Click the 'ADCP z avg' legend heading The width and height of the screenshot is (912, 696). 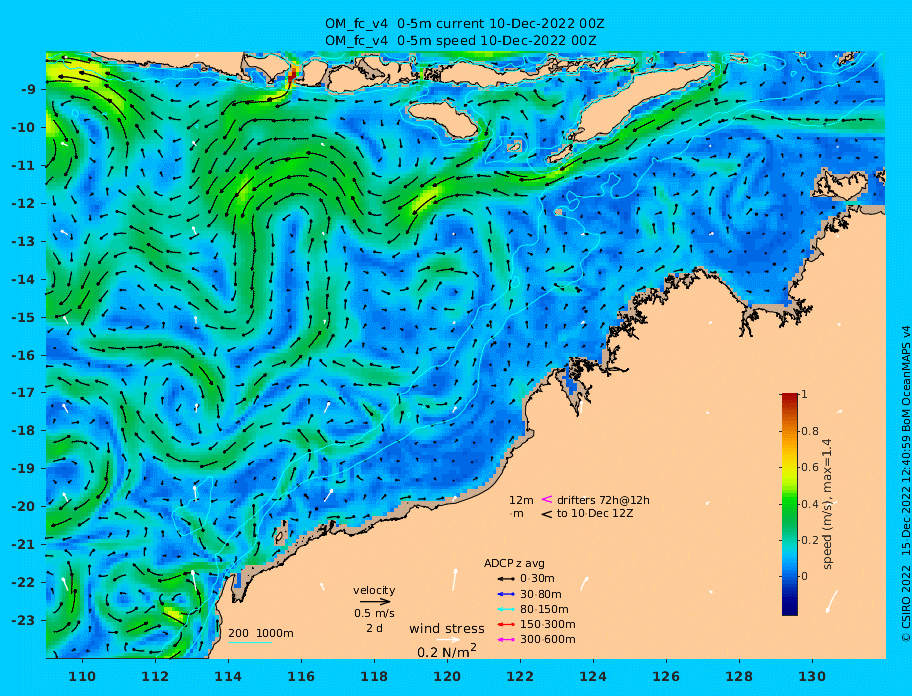coord(514,563)
